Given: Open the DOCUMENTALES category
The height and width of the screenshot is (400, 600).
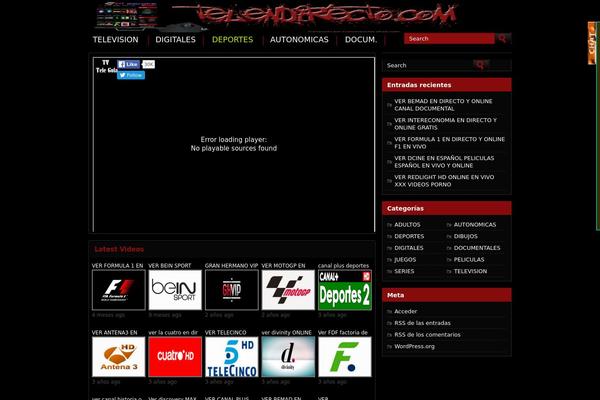Looking at the screenshot, I should pyautogui.click(x=477, y=248).
